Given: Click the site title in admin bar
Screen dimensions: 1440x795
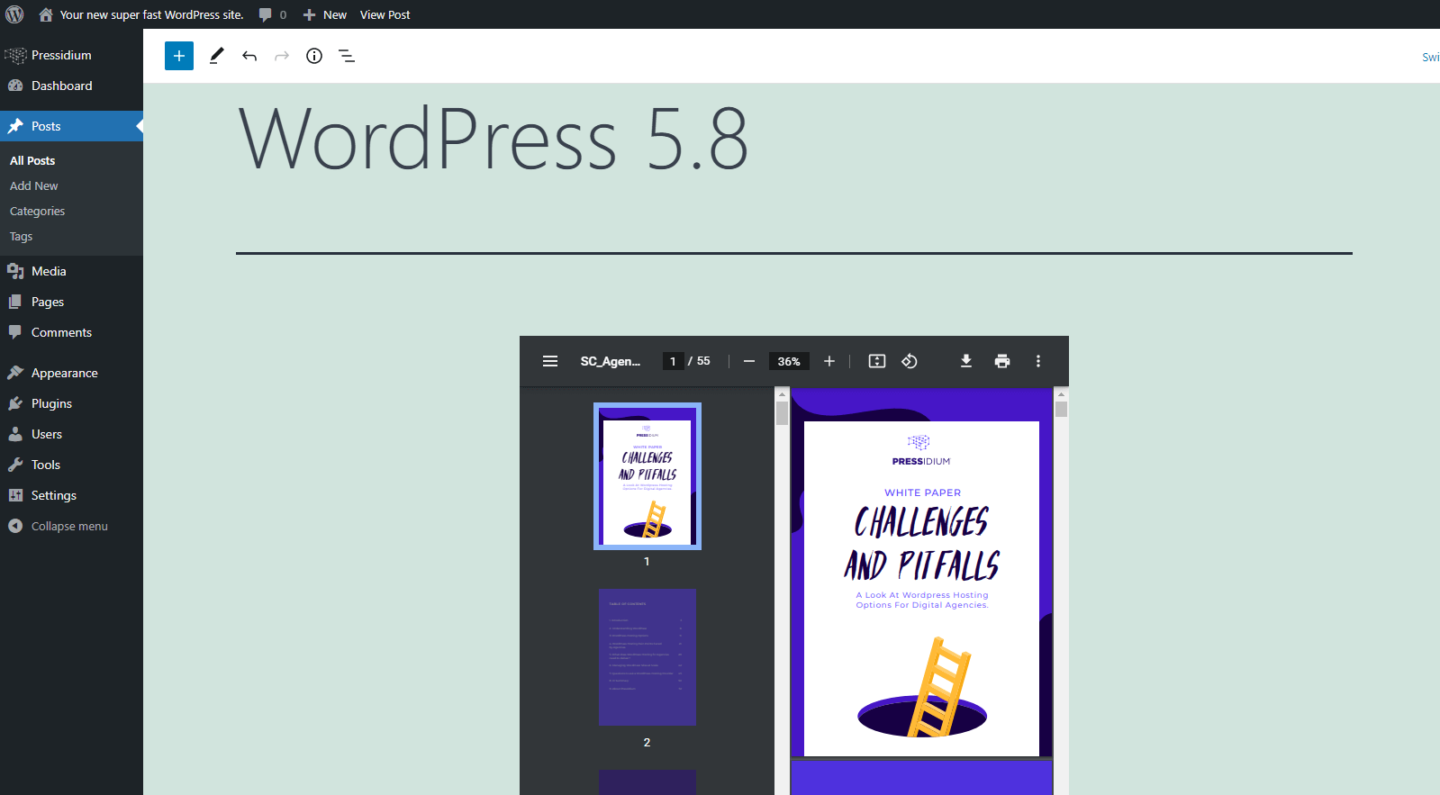Looking at the screenshot, I should [x=152, y=14].
